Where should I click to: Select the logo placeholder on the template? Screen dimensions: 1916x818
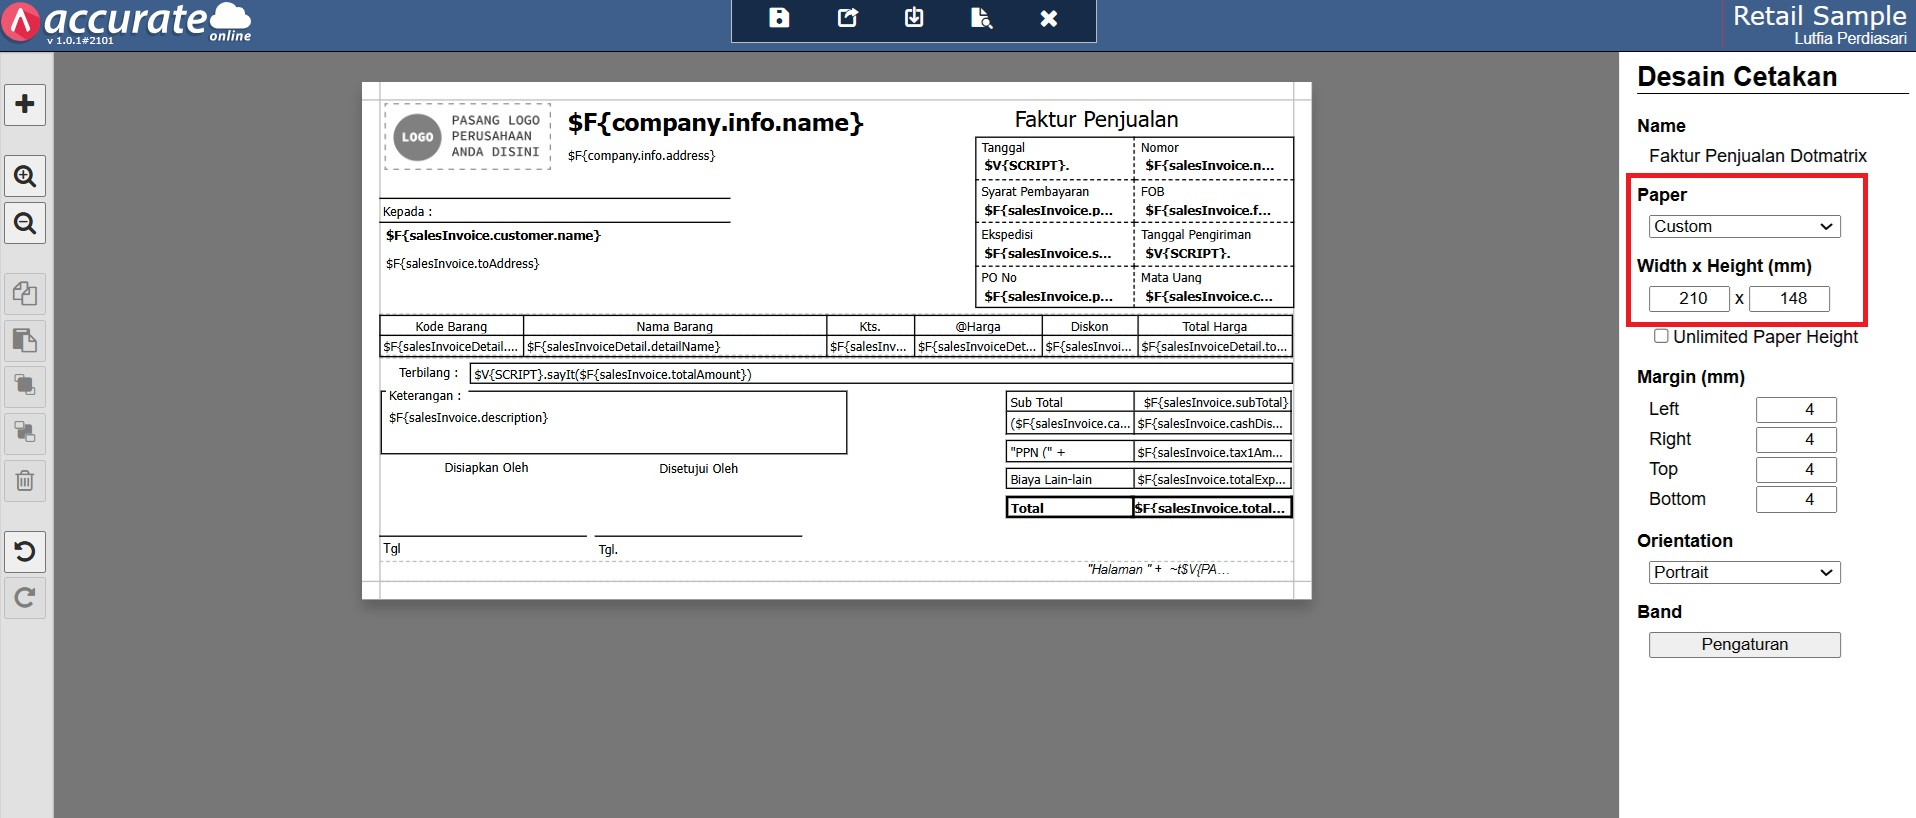467,137
